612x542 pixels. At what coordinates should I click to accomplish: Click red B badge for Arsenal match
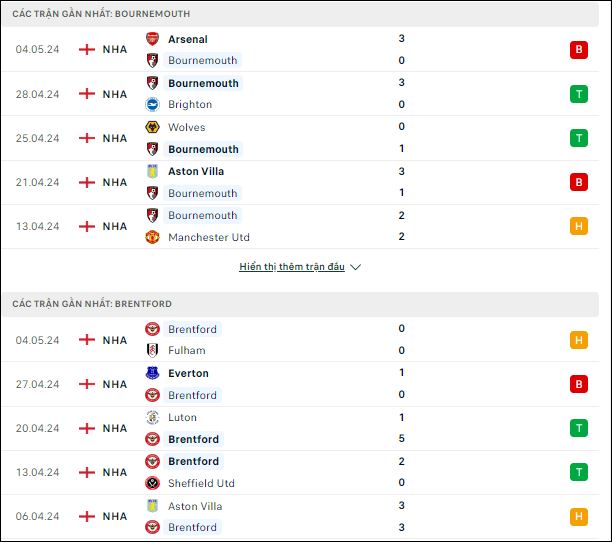point(578,50)
